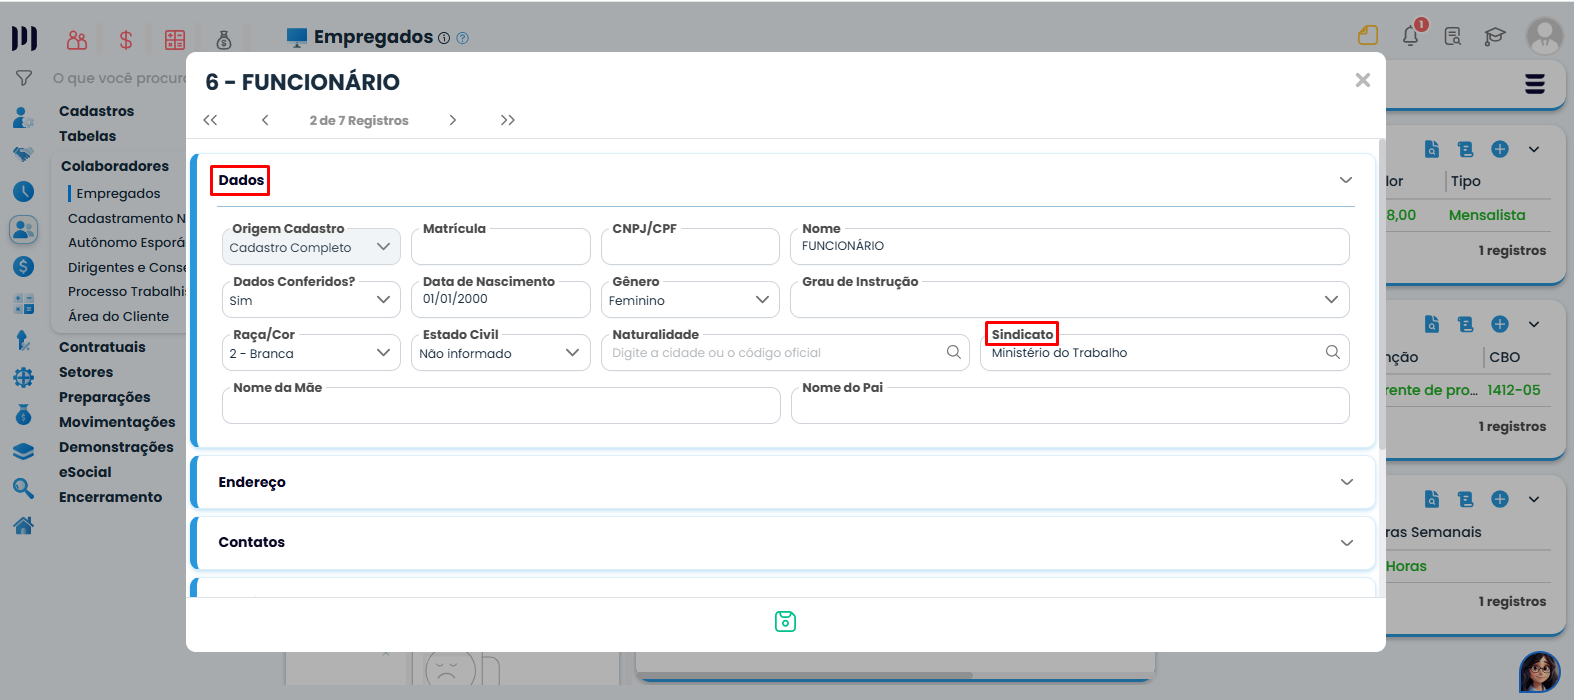Close the Funcionário dialog
Screen dimensions: 1574x700
(x=1362, y=80)
